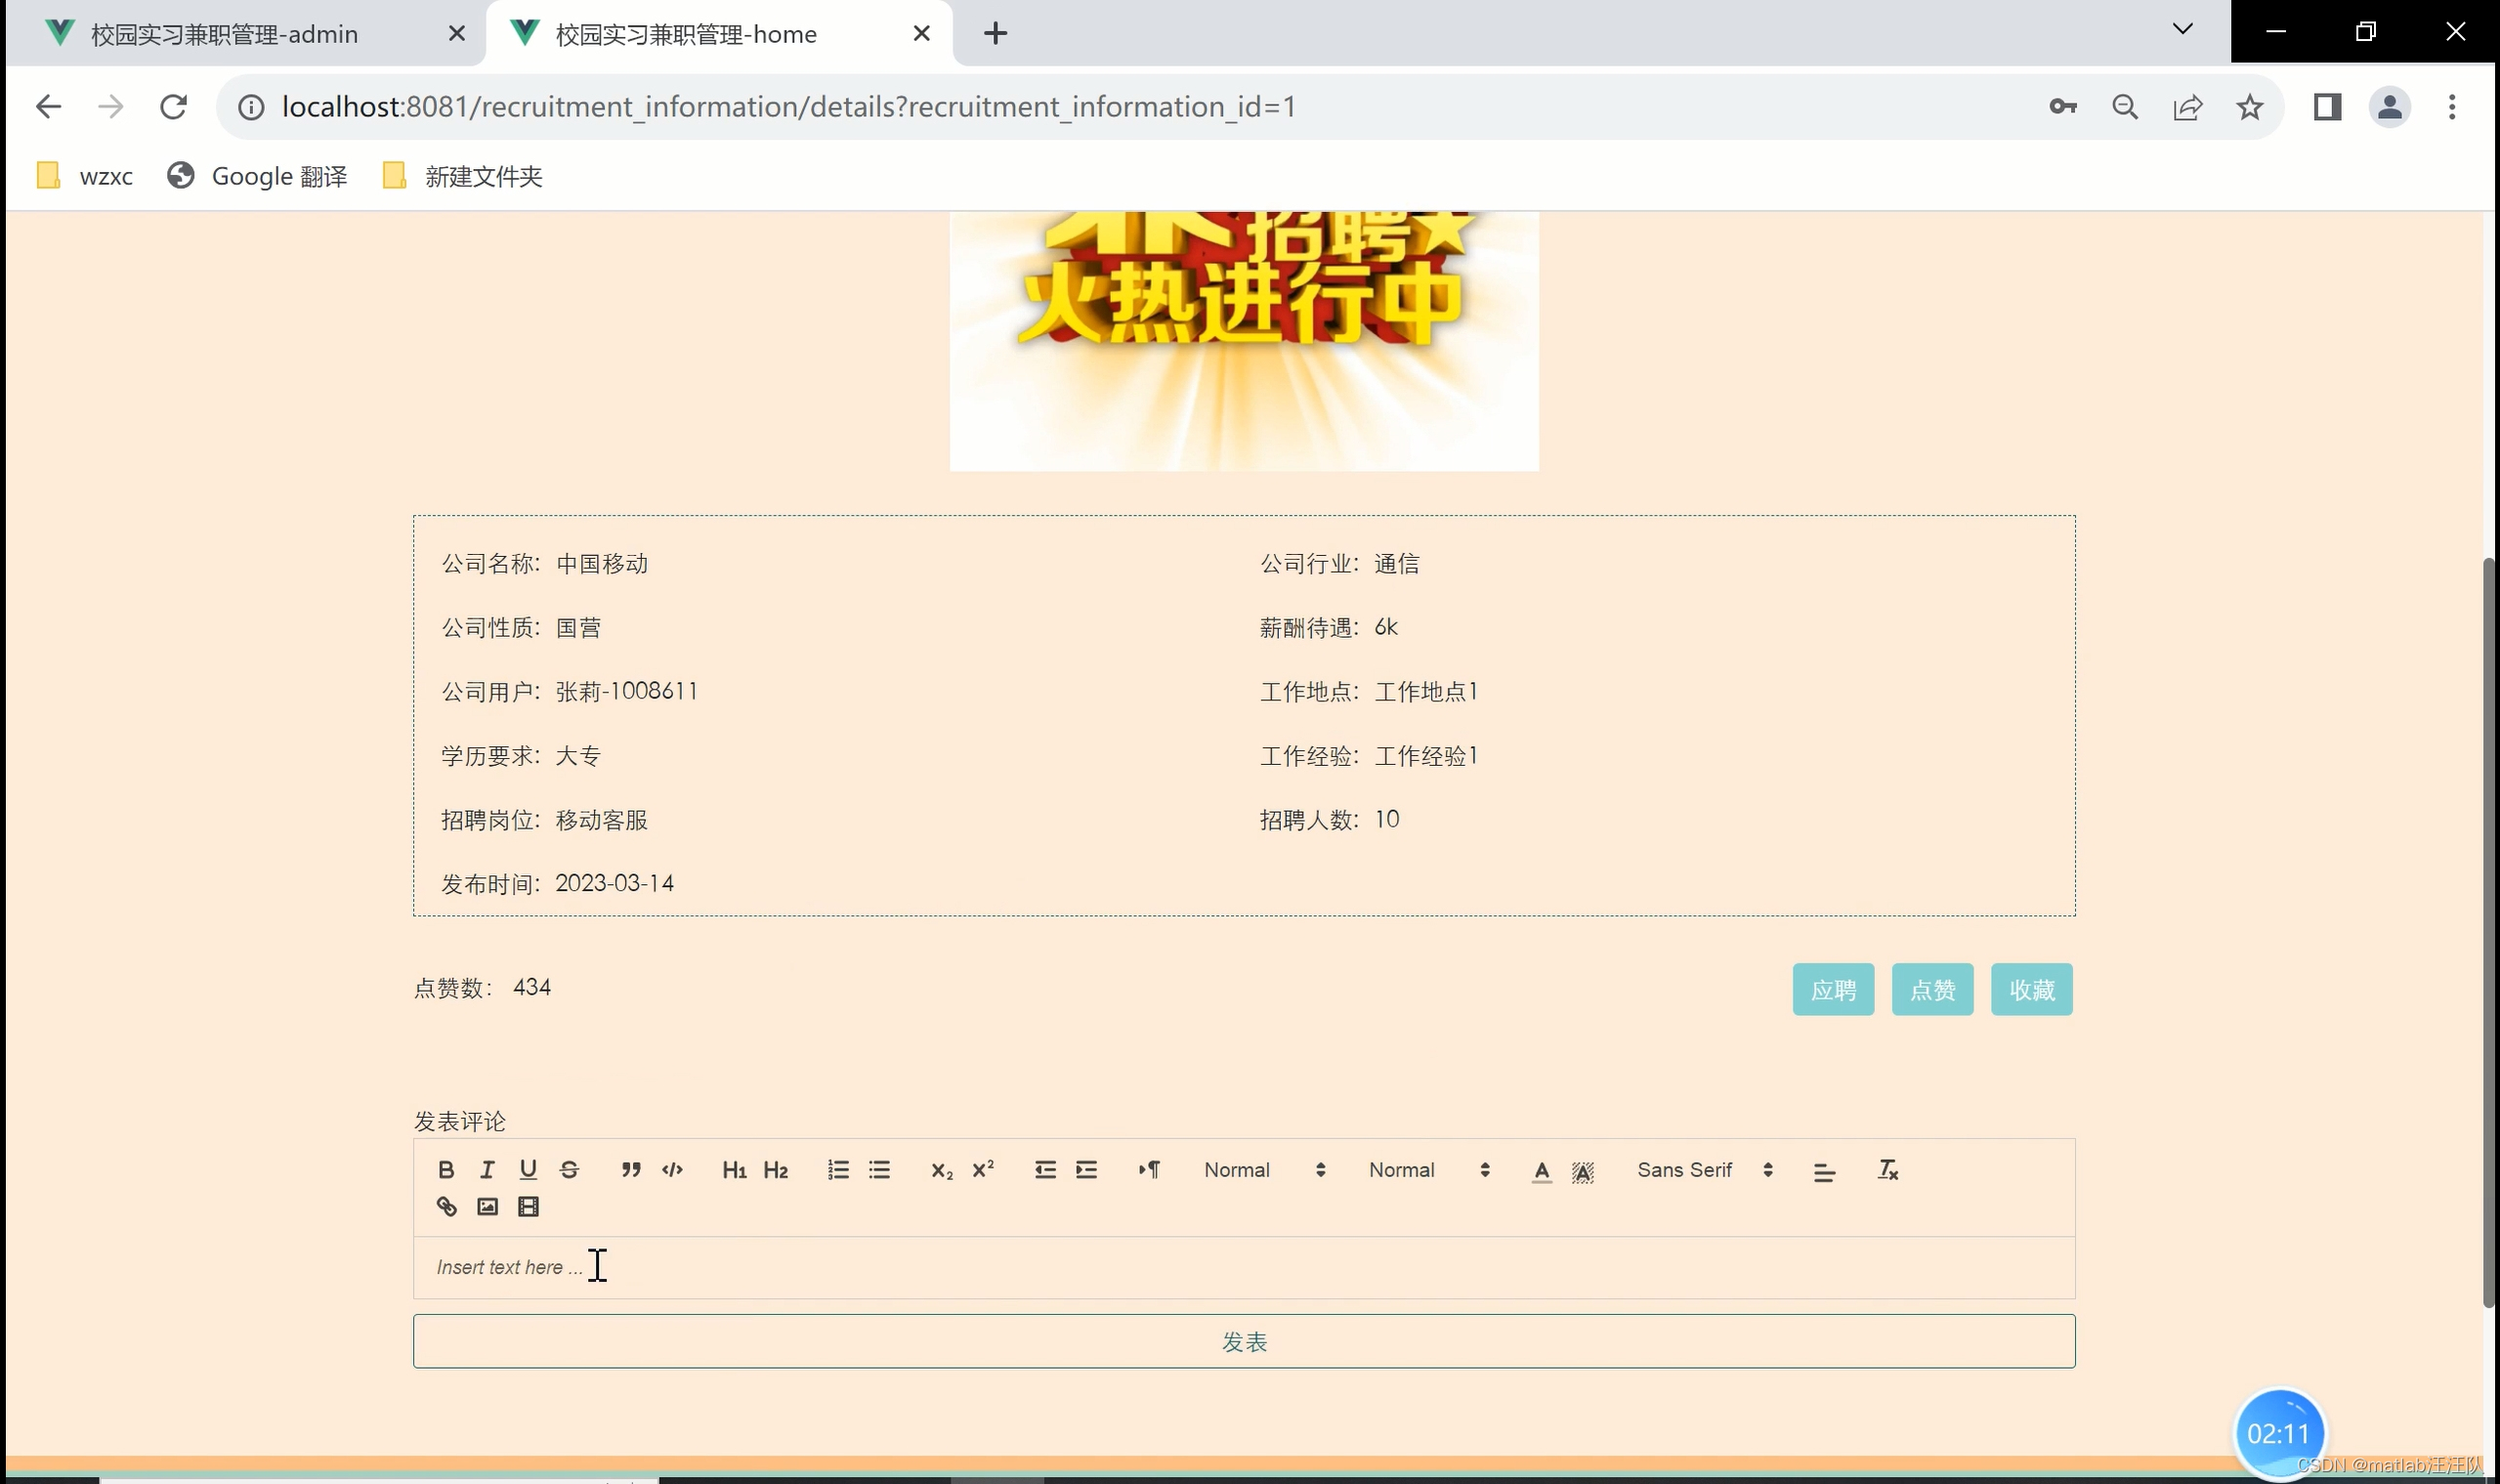
Task: Insert an image in the comment editor
Action: pos(487,1207)
